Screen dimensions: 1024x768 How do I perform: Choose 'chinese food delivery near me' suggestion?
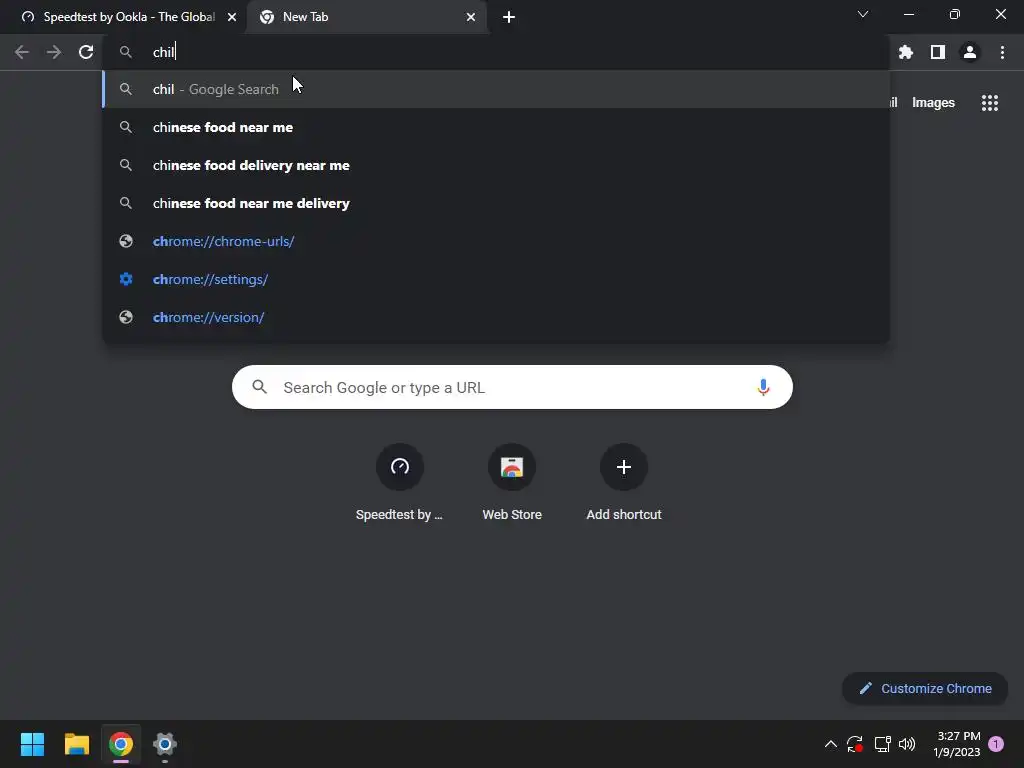coord(496,165)
